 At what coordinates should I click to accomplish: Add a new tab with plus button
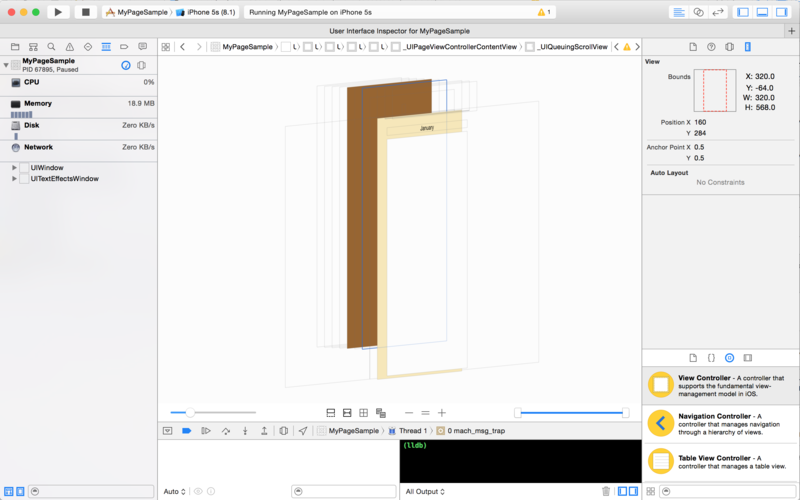[x=791, y=31]
